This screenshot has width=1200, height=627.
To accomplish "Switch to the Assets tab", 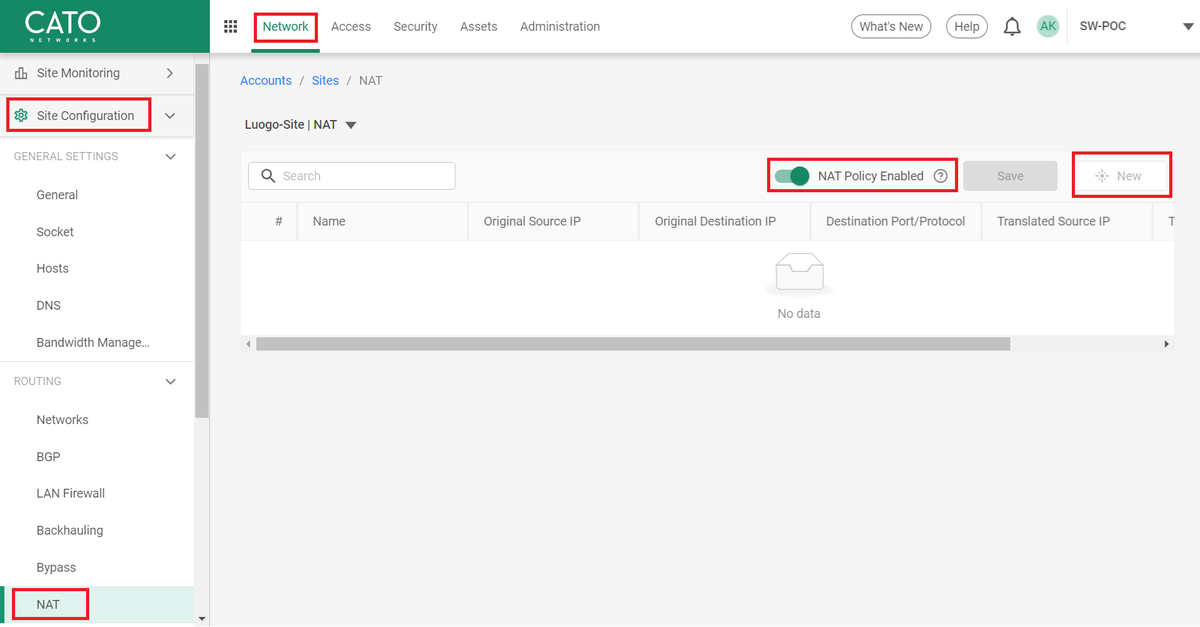I will click(478, 27).
